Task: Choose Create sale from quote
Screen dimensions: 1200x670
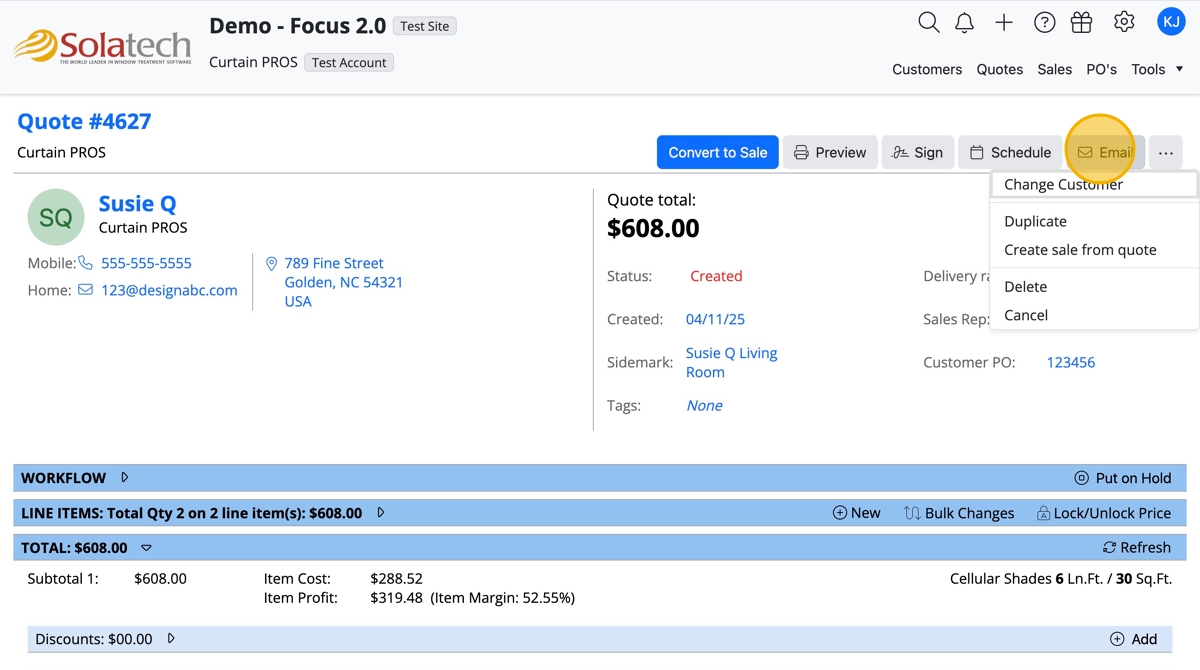Action: tap(1080, 250)
